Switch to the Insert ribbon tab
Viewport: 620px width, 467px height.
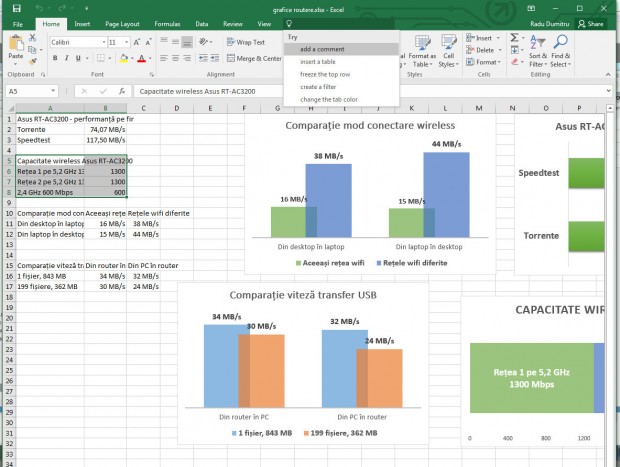(x=82, y=24)
